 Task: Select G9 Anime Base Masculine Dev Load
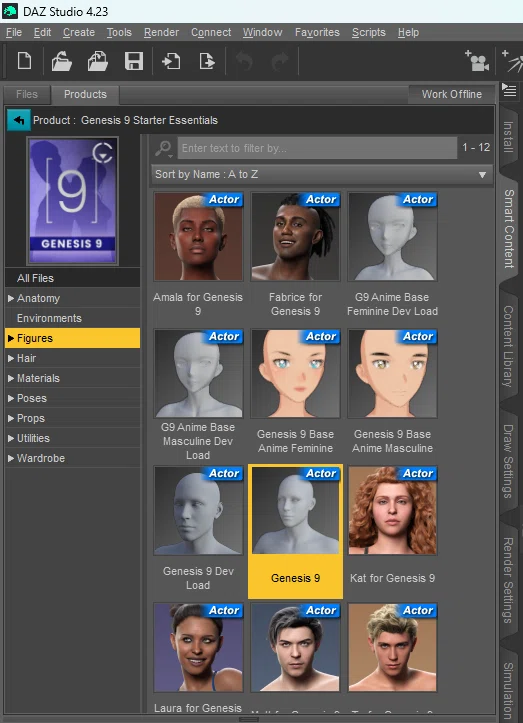click(x=198, y=373)
